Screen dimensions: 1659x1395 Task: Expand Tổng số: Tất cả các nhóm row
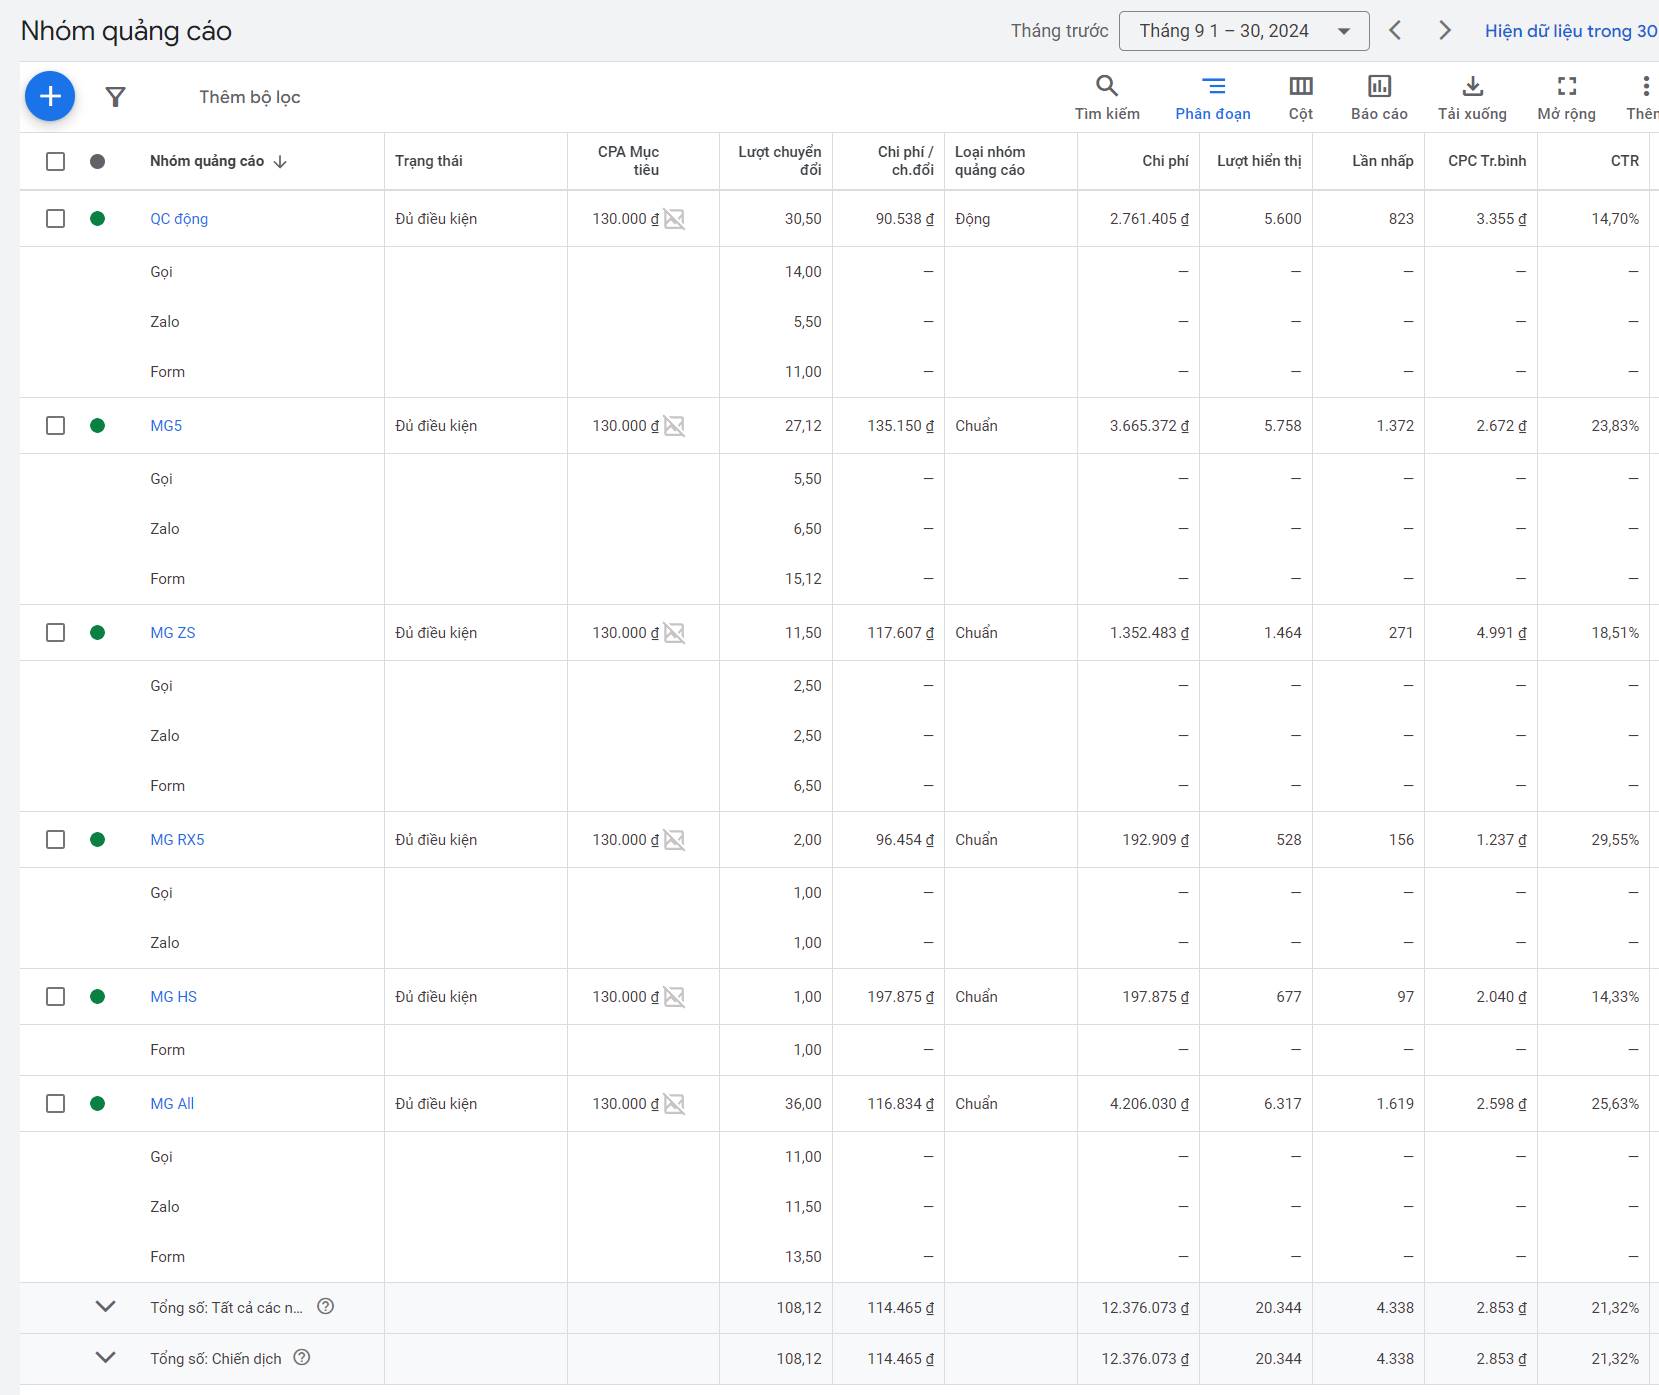tap(105, 1307)
